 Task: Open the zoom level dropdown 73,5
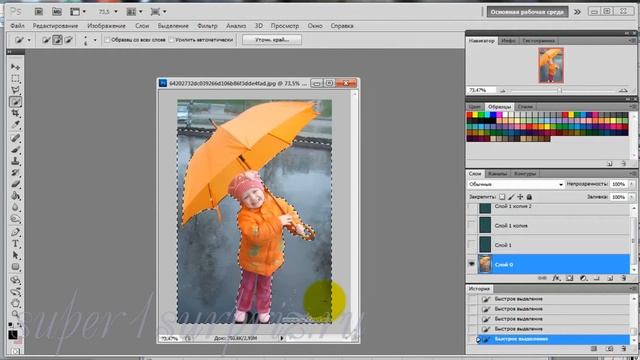pyautogui.click(x=116, y=12)
